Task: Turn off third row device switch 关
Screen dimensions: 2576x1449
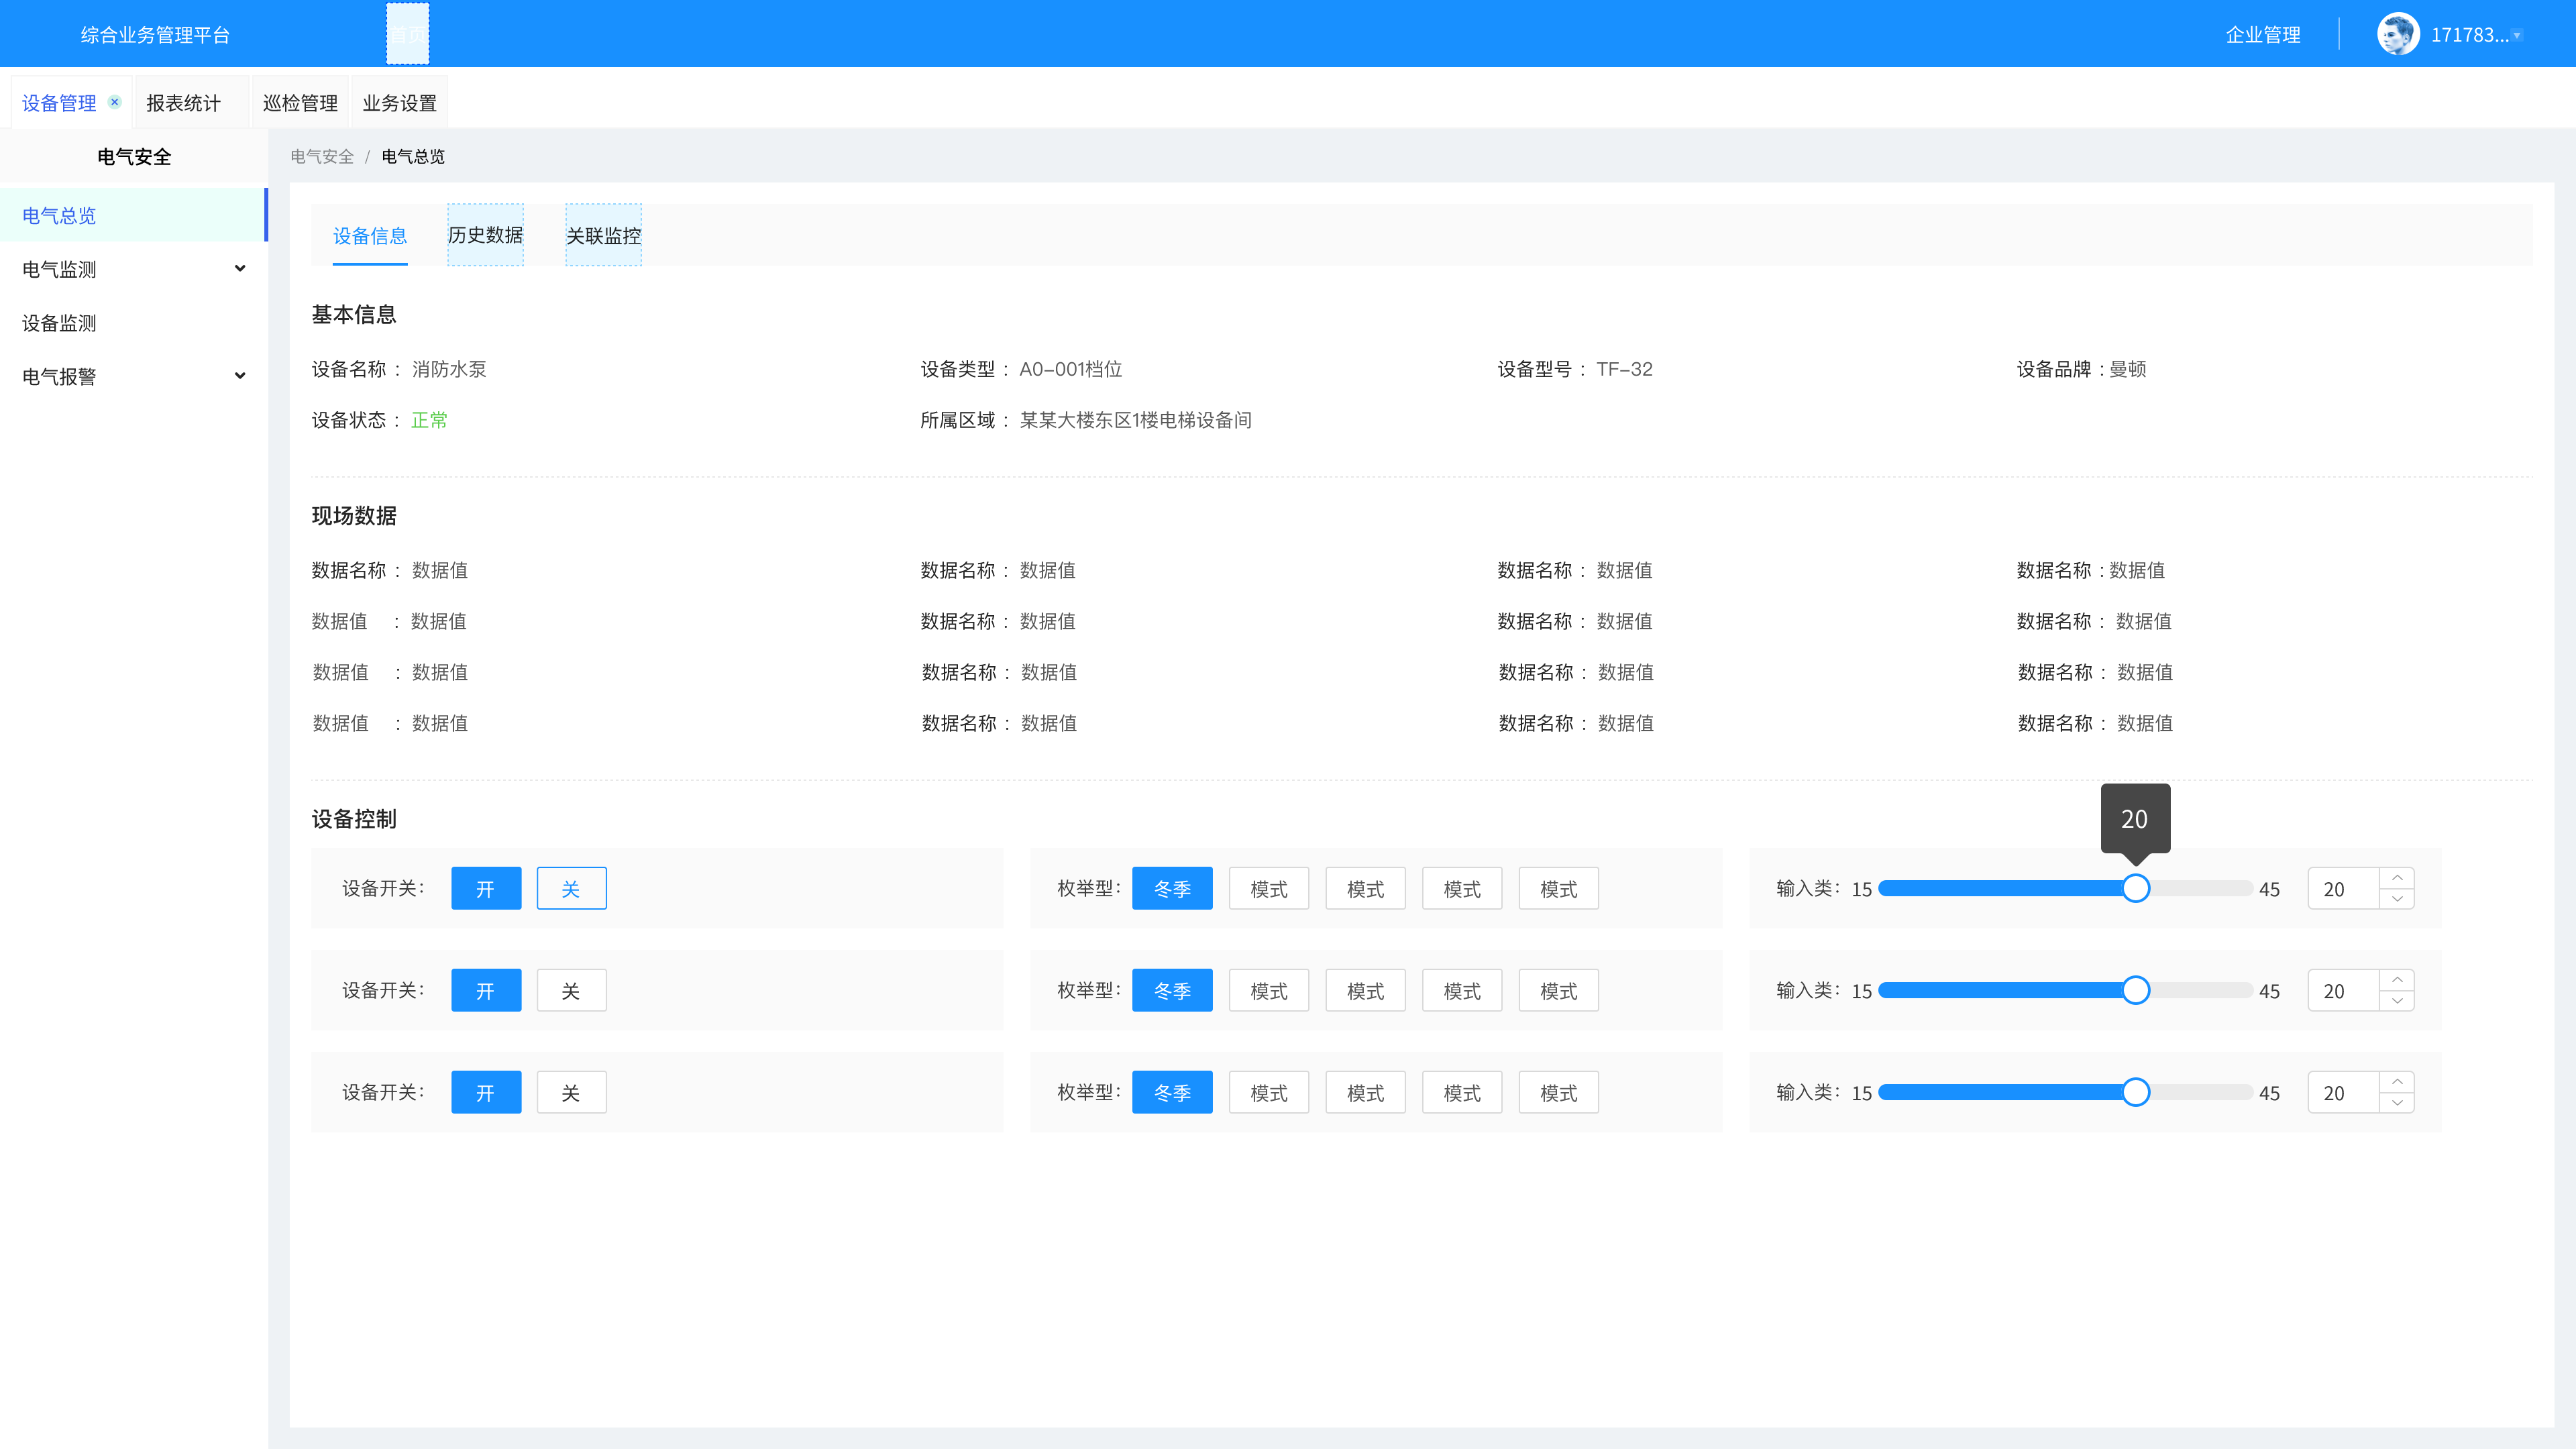Action: pyautogui.click(x=571, y=1092)
